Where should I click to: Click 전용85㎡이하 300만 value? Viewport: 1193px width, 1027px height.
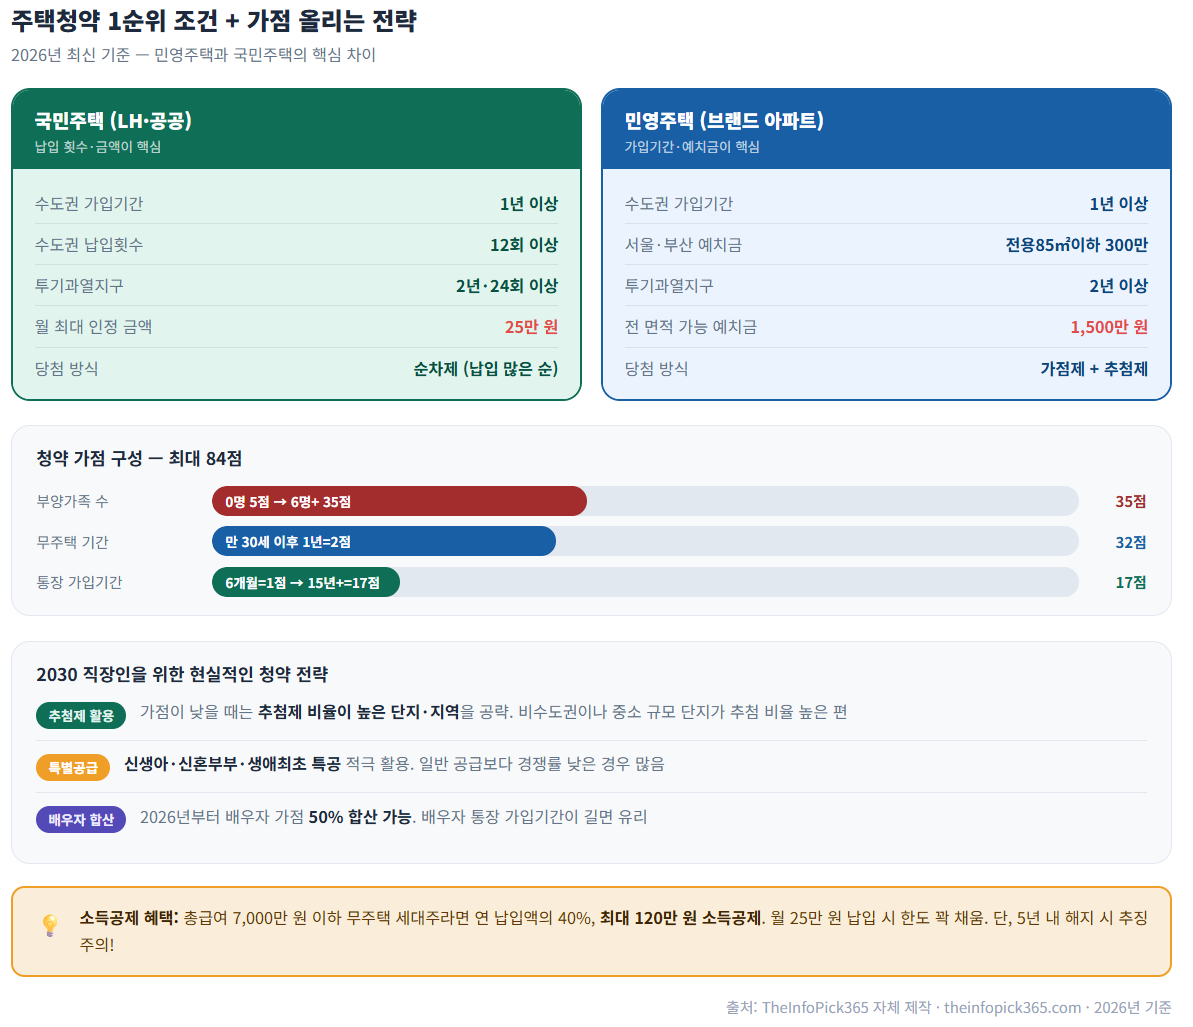click(x=1077, y=245)
